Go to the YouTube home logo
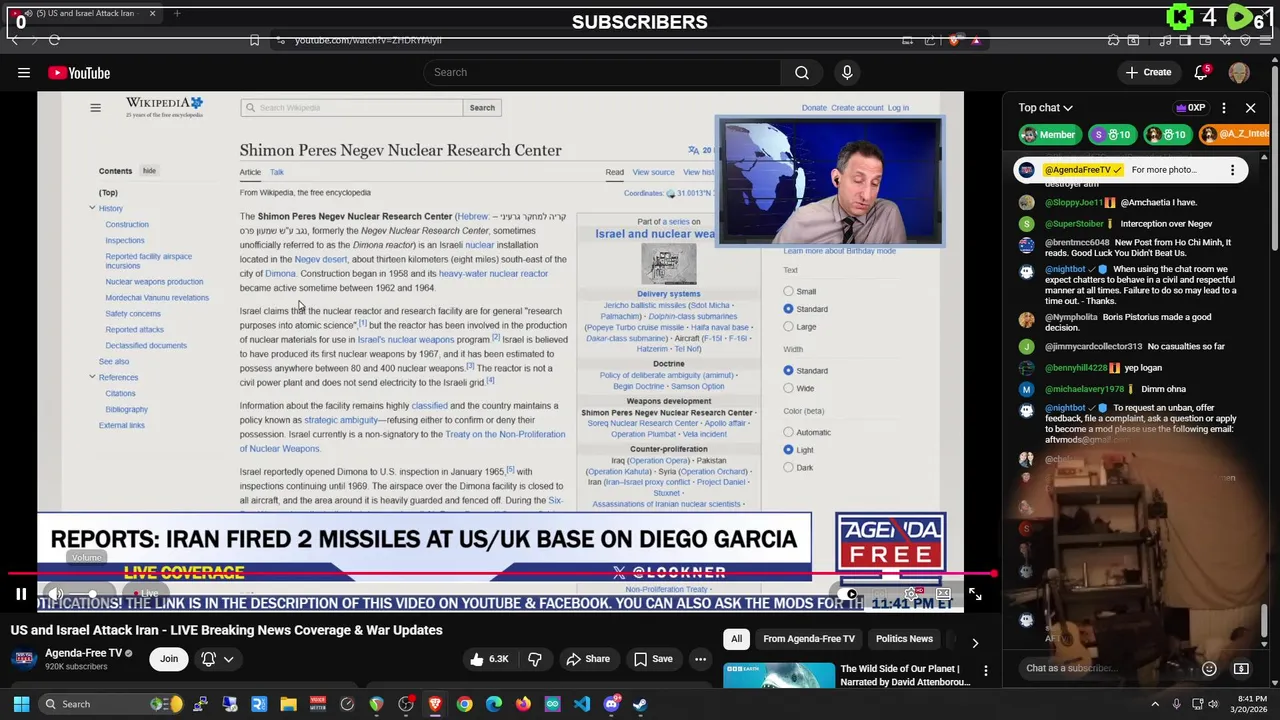 click(79, 73)
